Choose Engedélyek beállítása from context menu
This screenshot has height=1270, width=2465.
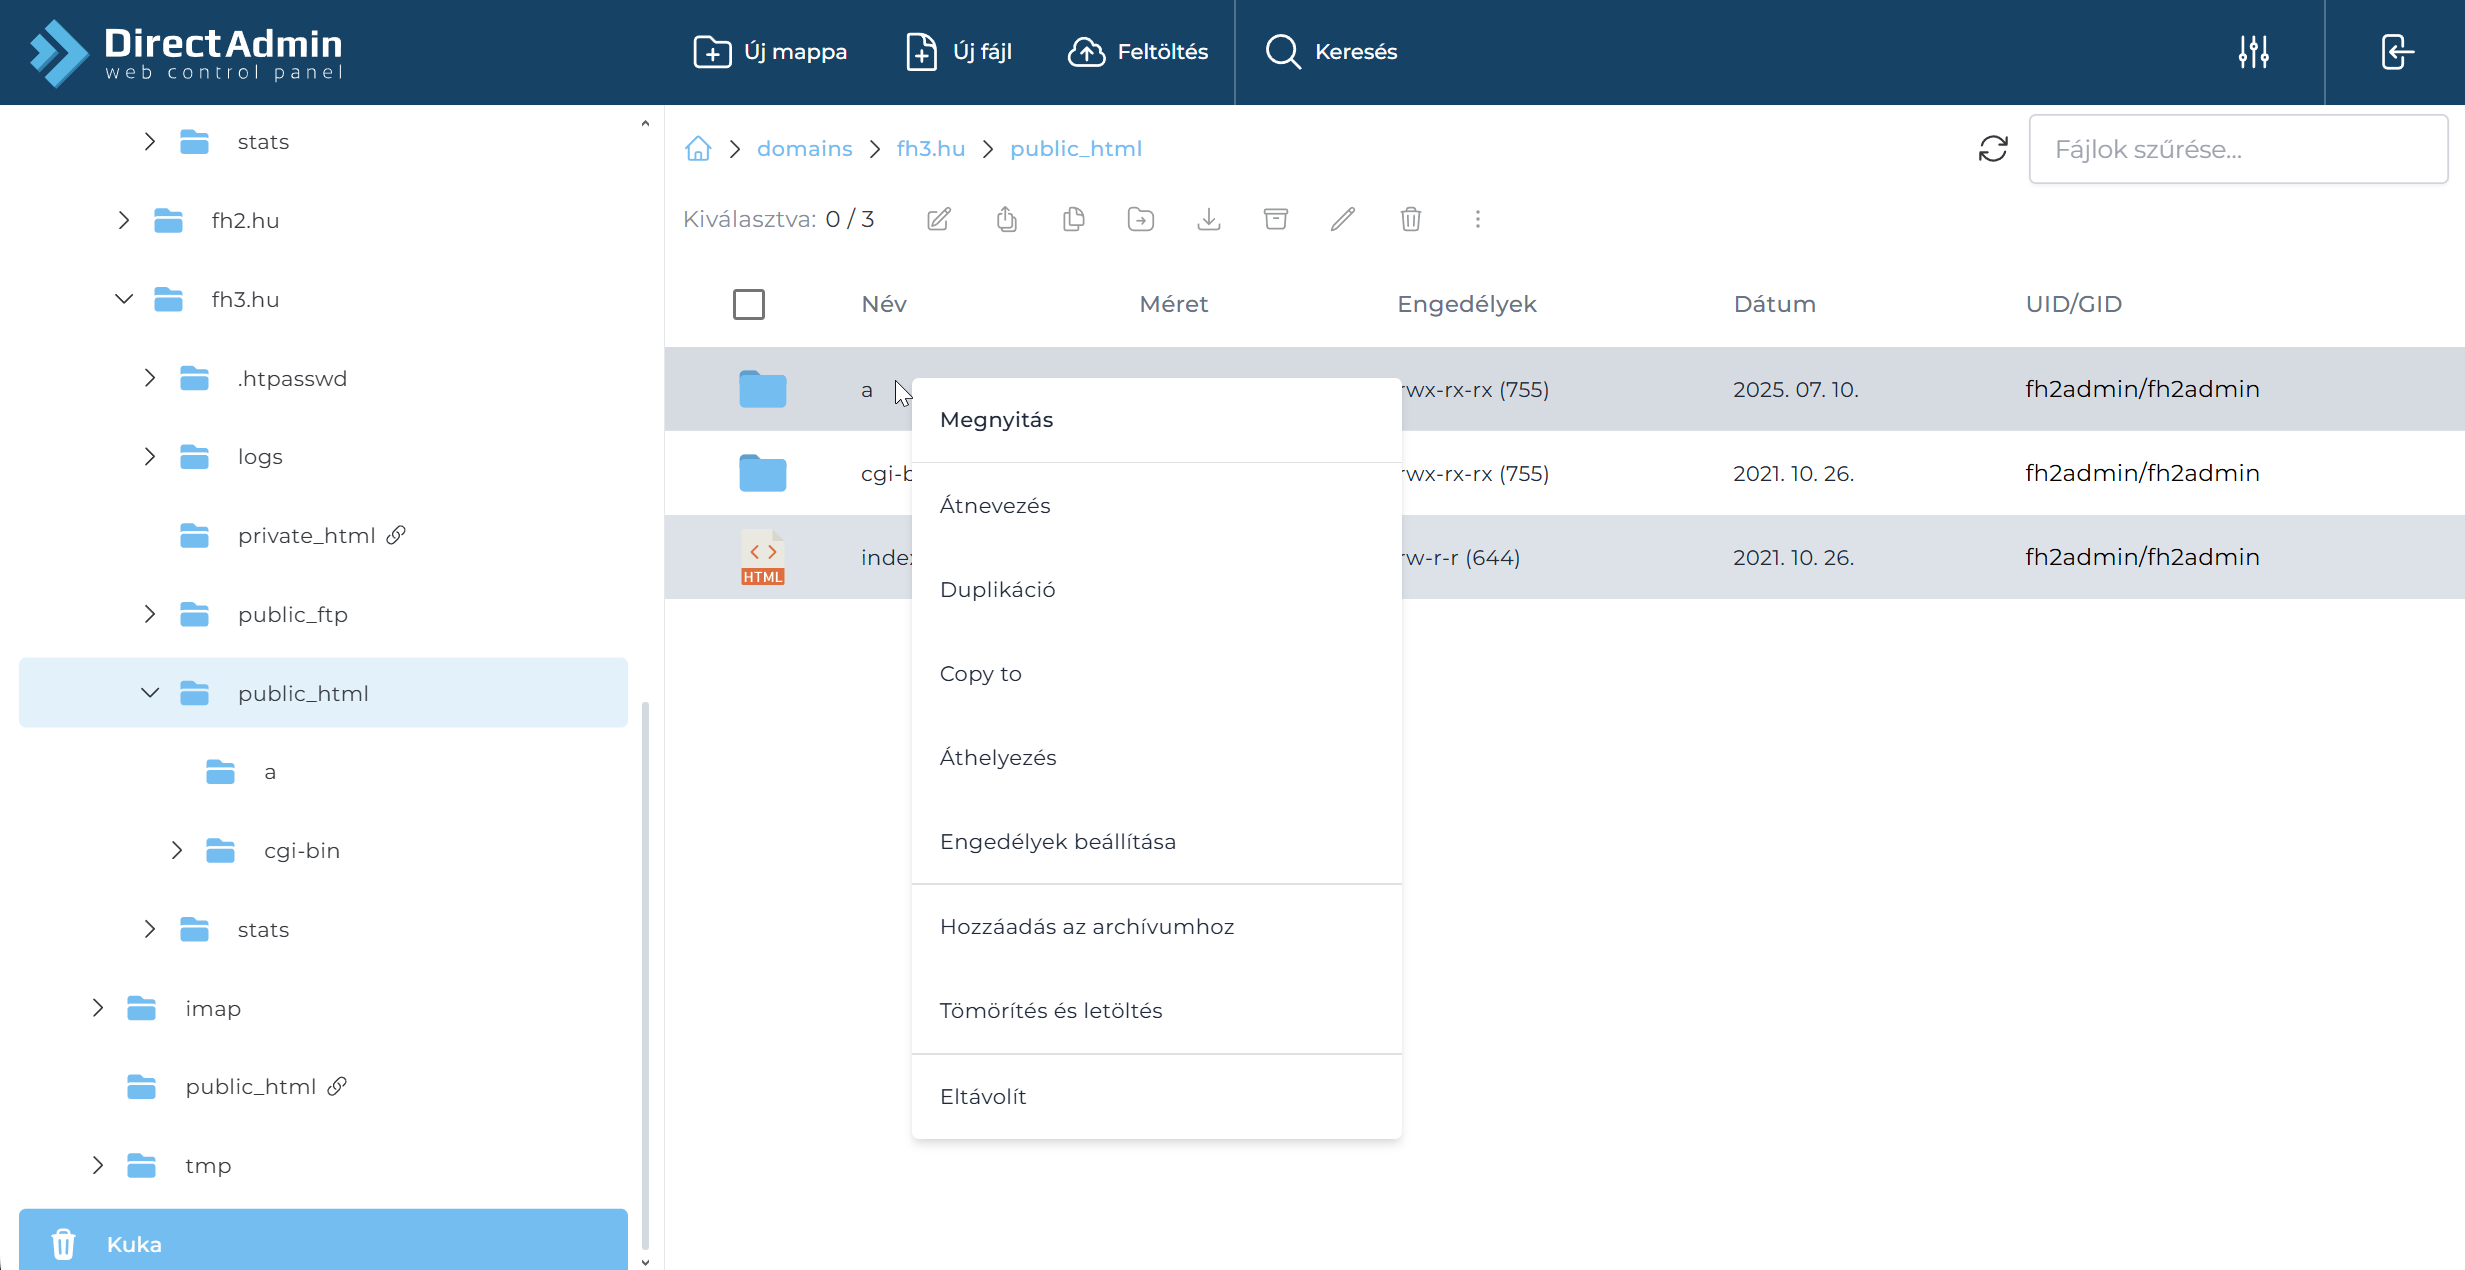pos(1156,842)
